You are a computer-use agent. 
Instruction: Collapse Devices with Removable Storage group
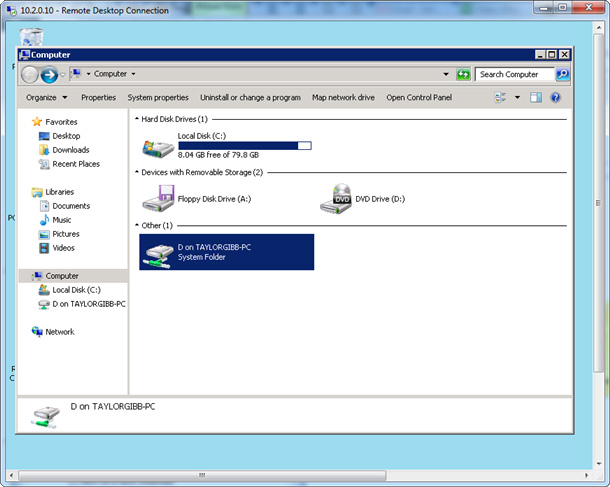(137, 172)
